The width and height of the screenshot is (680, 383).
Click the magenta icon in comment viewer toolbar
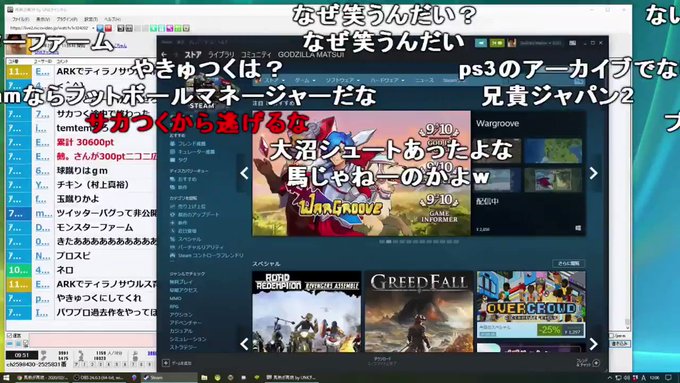pyautogui.click(x=170, y=28)
